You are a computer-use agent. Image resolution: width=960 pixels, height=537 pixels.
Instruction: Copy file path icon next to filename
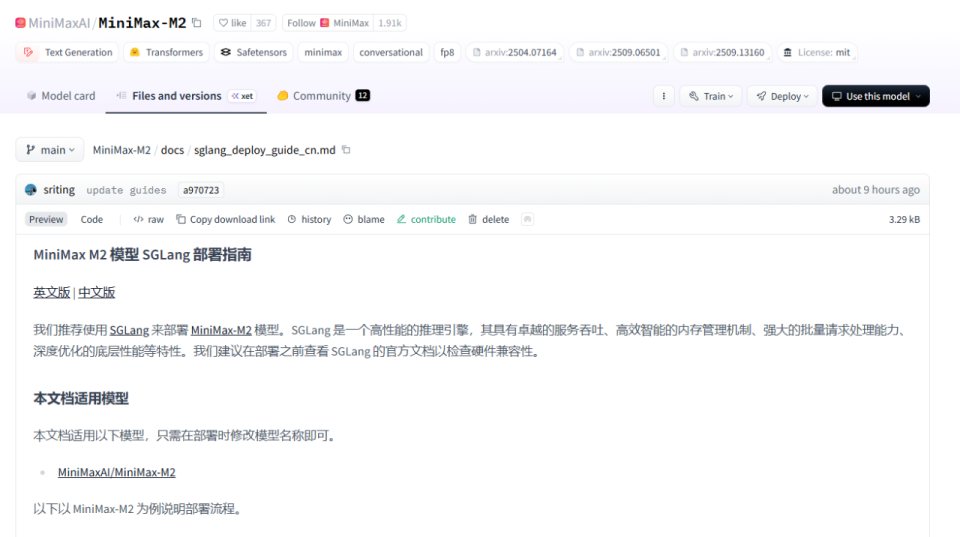(346, 149)
